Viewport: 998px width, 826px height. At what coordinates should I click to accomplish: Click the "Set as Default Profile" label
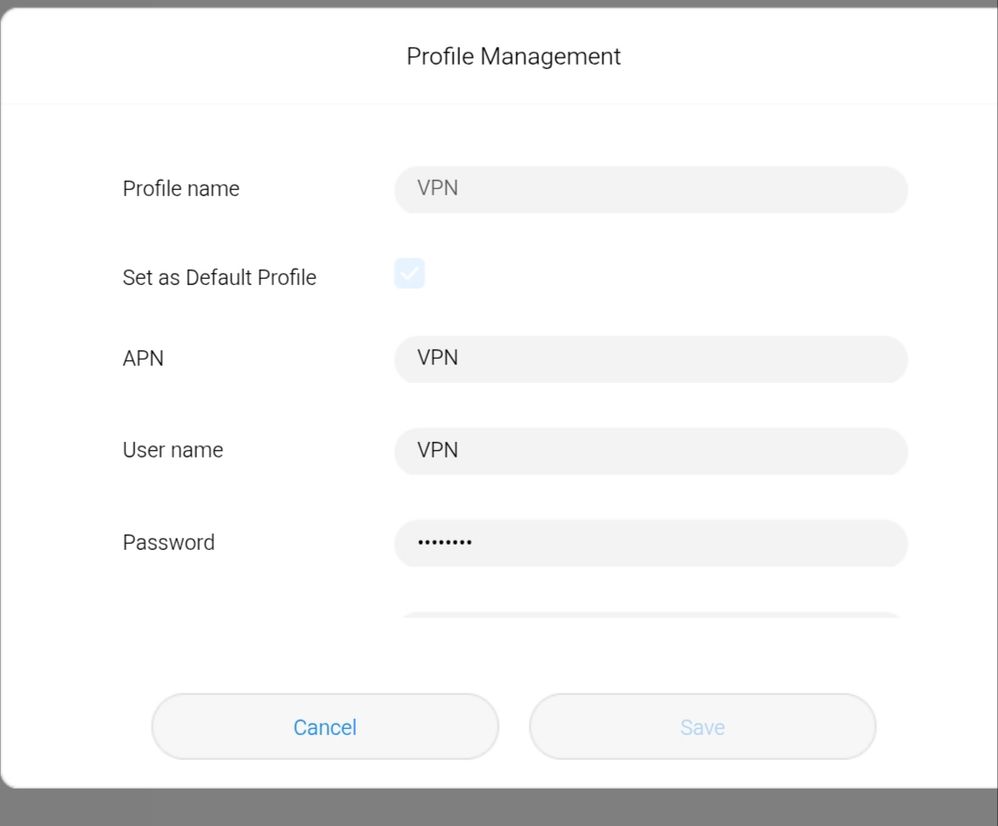[x=219, y=278]
